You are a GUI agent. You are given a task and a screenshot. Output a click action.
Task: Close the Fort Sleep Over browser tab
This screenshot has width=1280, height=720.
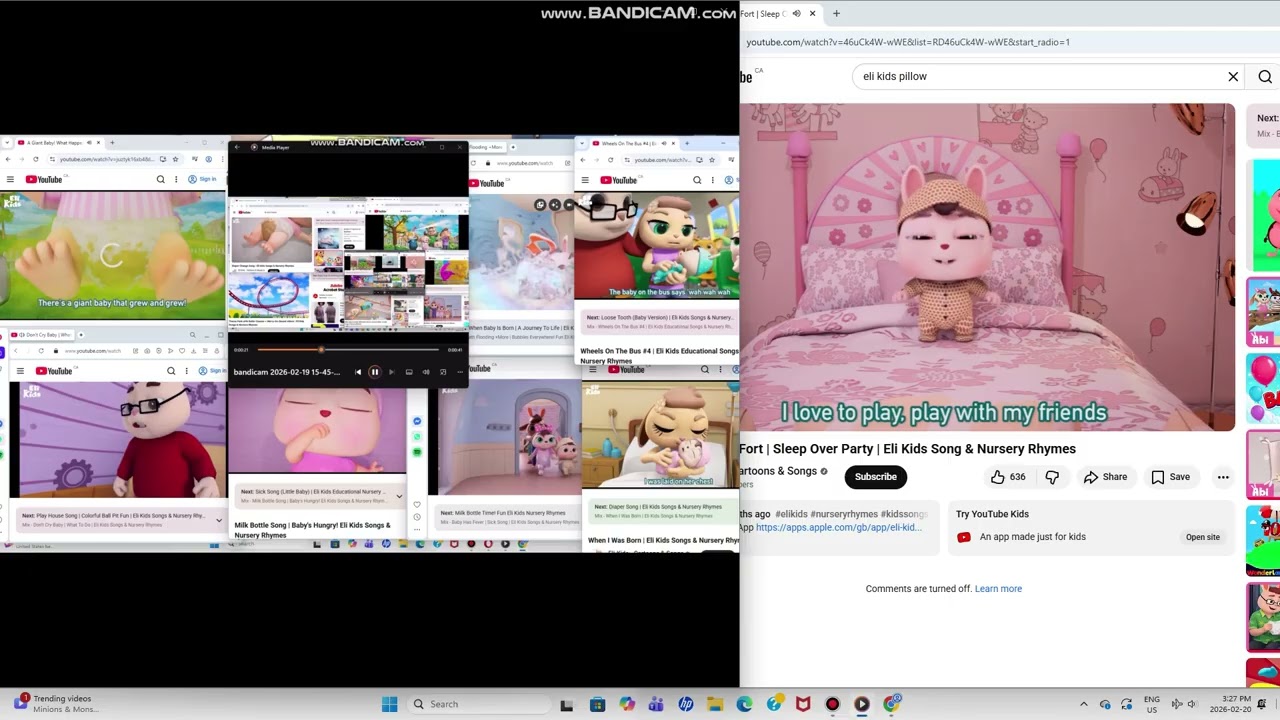[x=812, y=14]
